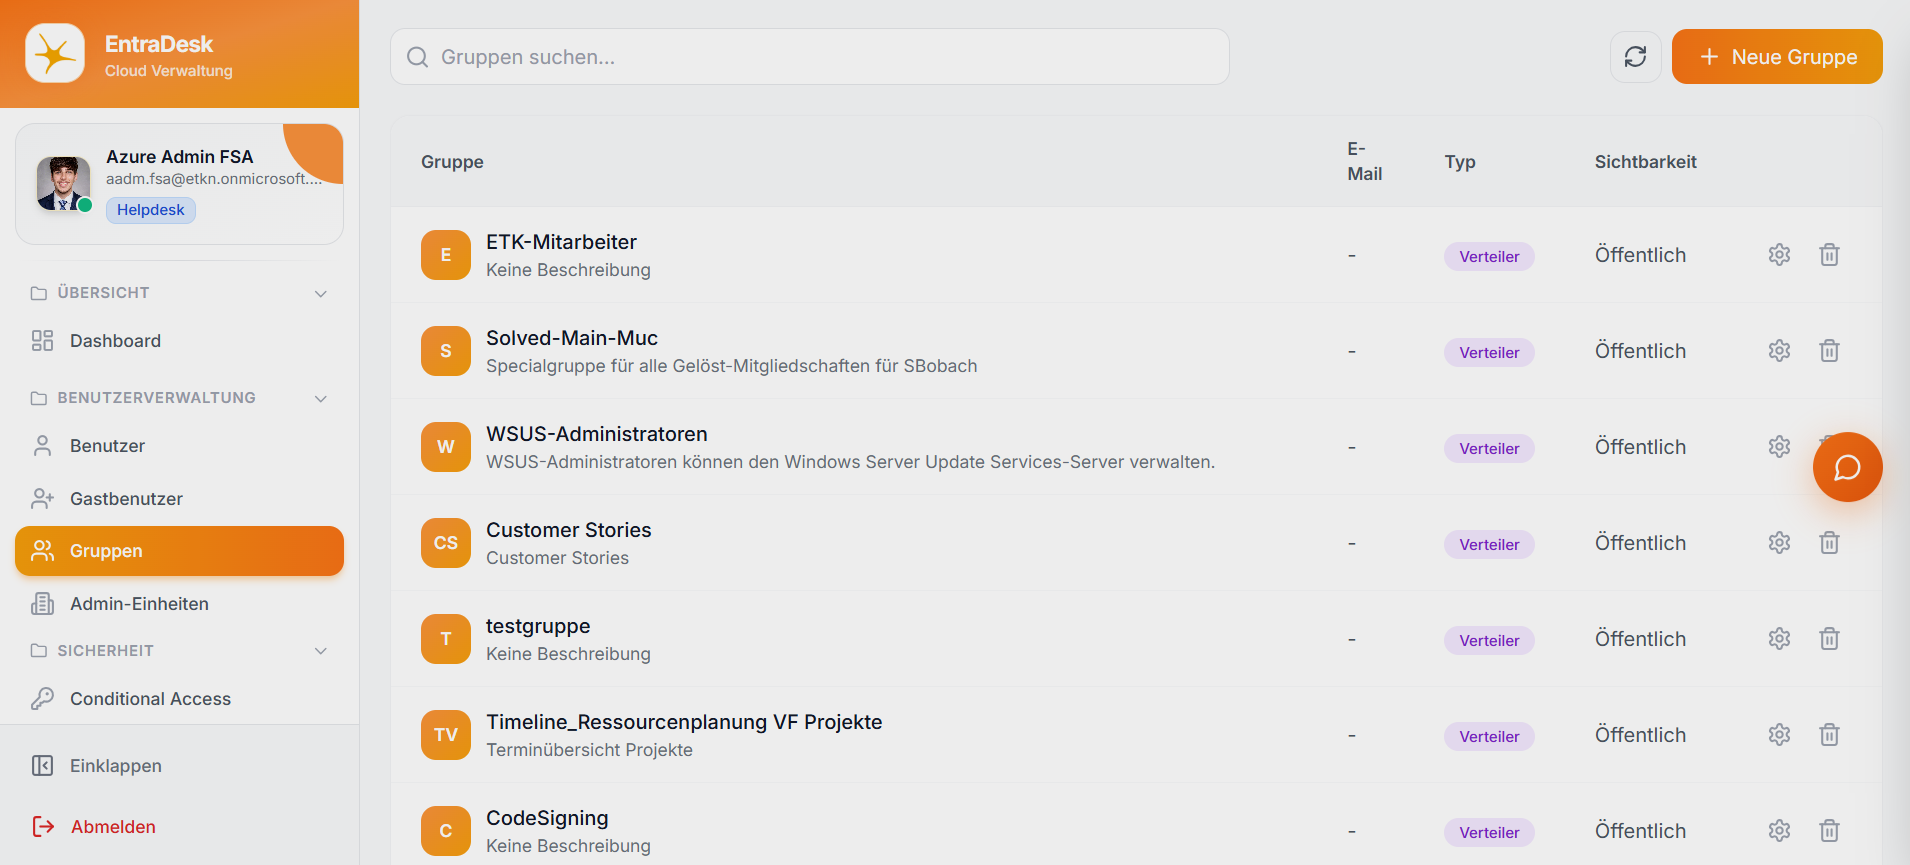This screenshot has width=1910, height=865.
Task: Refresh the groups list
Action: 1635,57
